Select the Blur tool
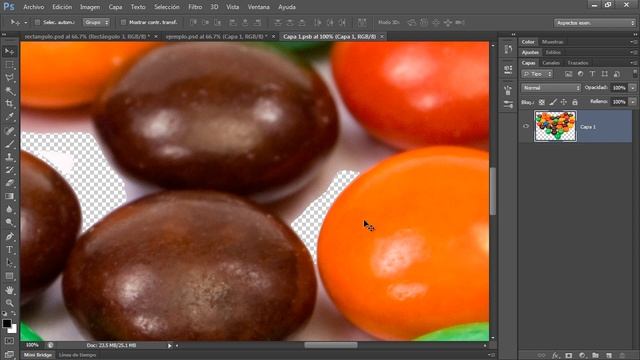 click(9, 209)
